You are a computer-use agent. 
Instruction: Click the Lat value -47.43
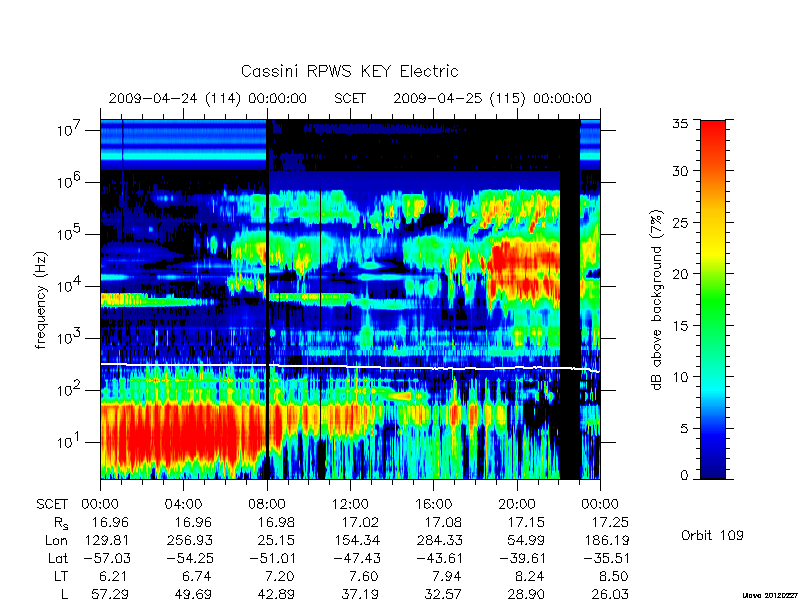click(x=356, y=558)
